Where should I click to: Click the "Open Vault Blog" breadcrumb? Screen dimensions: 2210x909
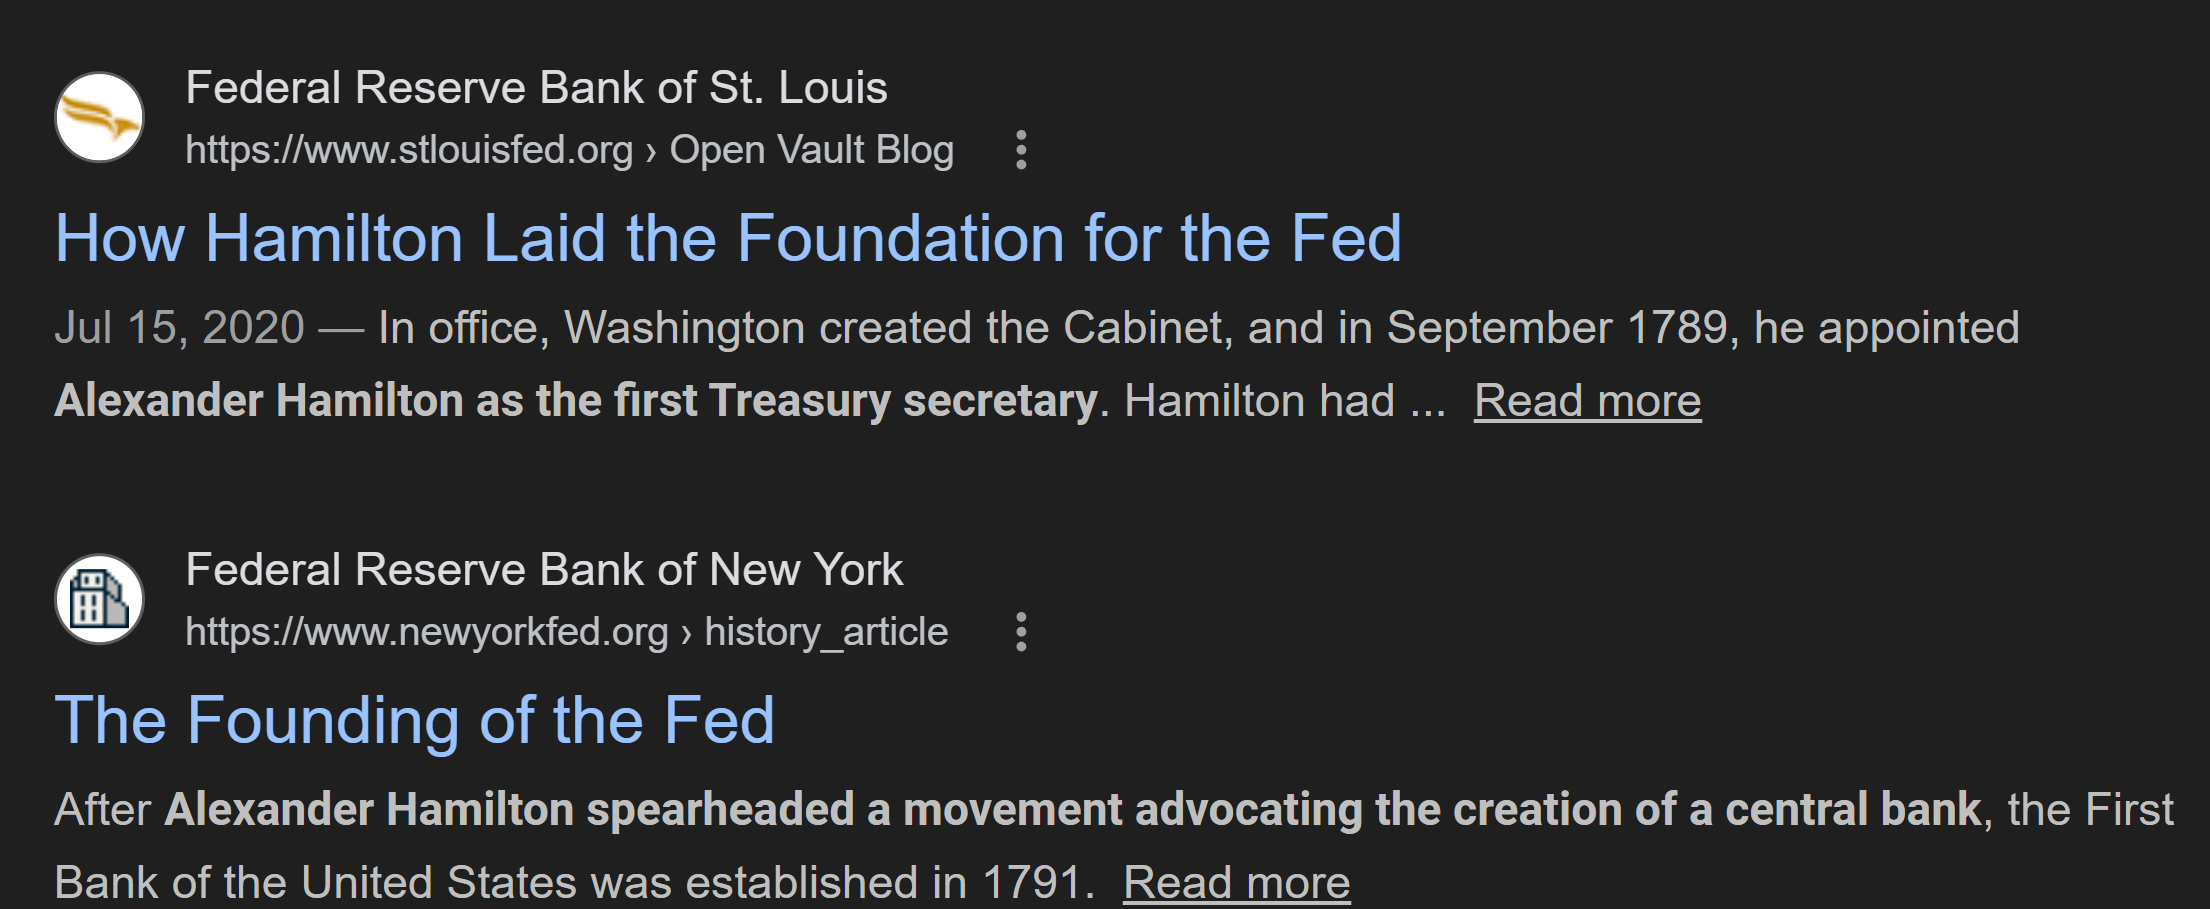coord(811,150)
